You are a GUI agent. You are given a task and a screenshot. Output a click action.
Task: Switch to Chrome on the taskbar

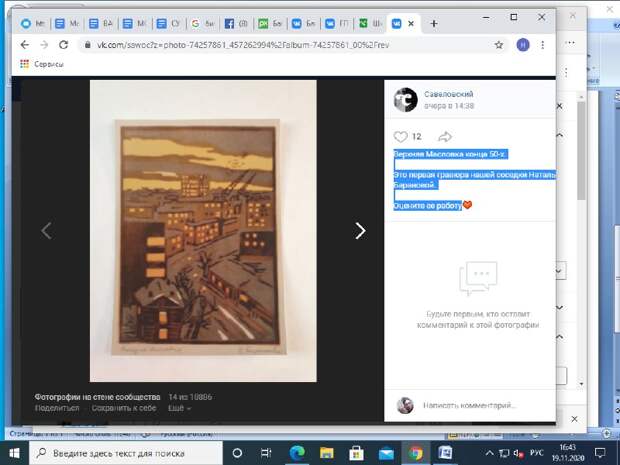tap(416, 453)
